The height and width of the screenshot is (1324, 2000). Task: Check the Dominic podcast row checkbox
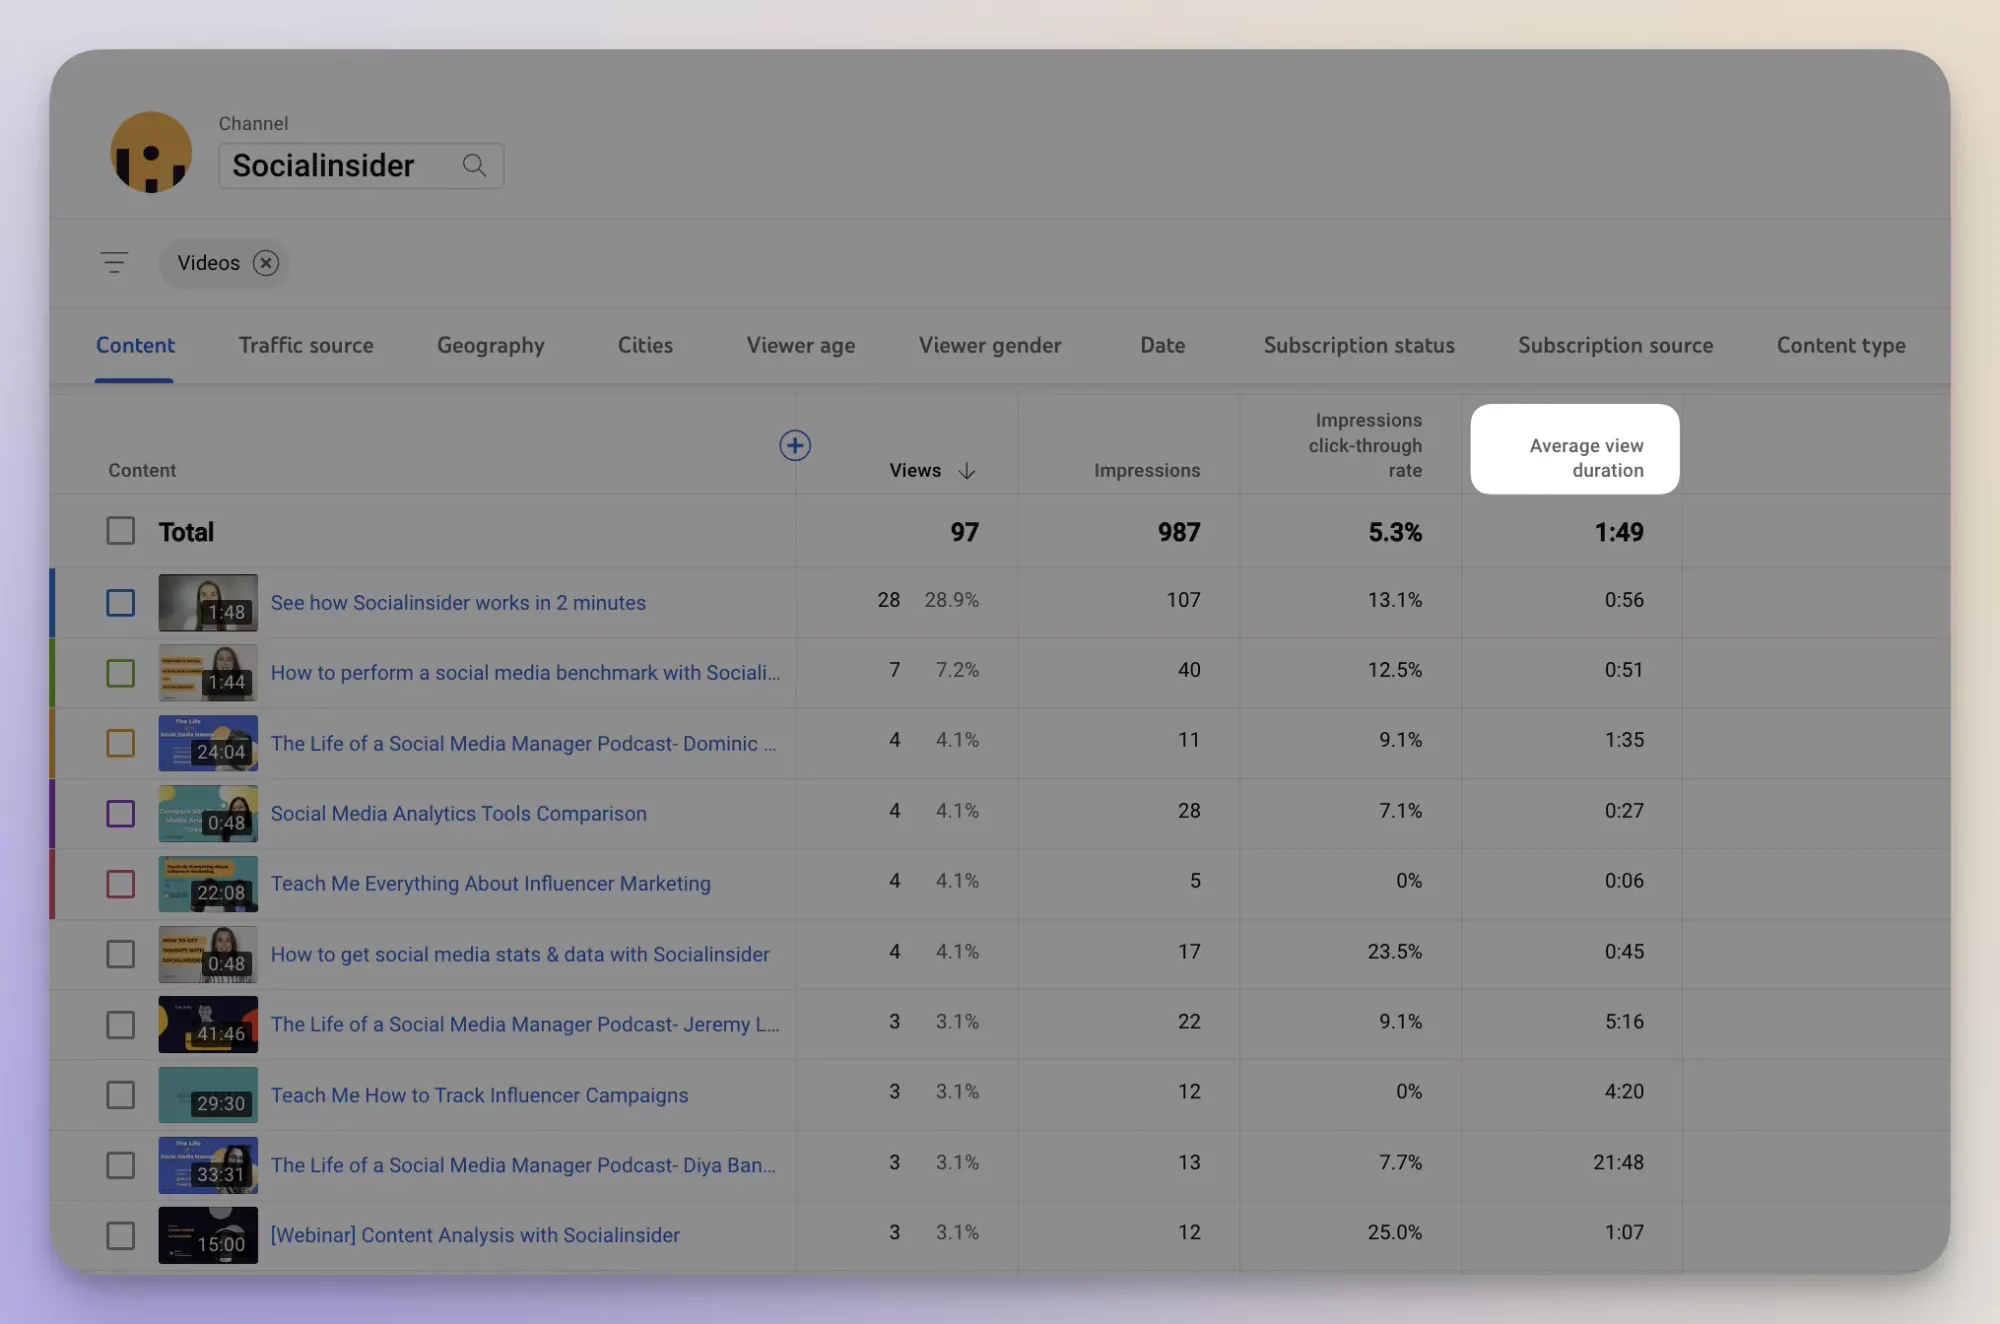point(121,743)
